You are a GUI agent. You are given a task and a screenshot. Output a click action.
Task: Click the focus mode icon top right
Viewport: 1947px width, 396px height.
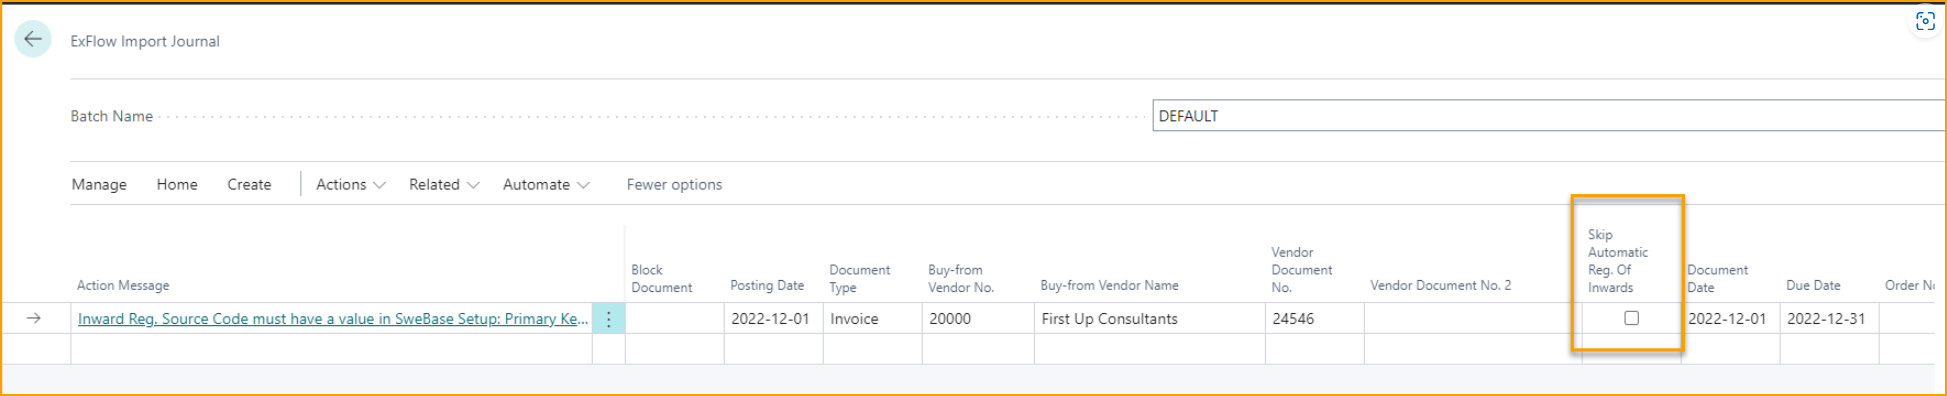1925,21
